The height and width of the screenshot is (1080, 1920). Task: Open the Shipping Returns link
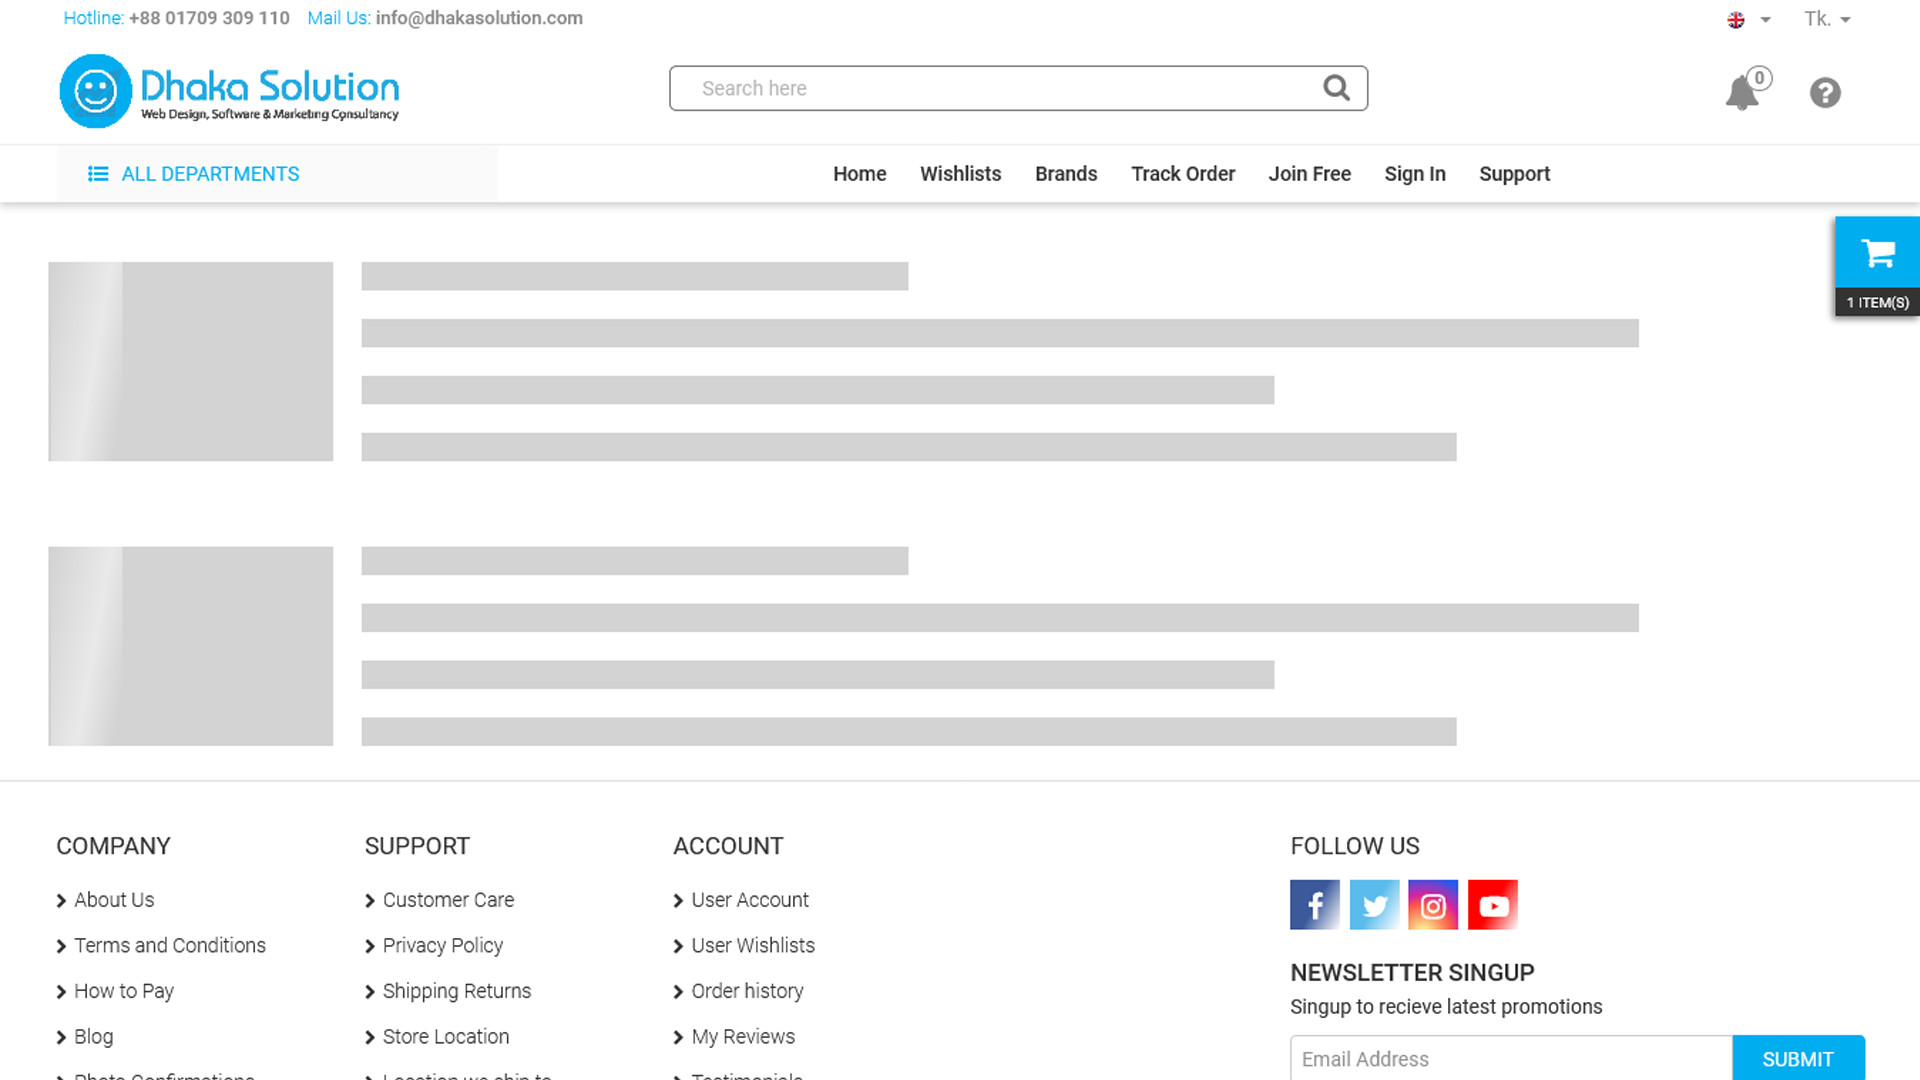coord(456,992)
